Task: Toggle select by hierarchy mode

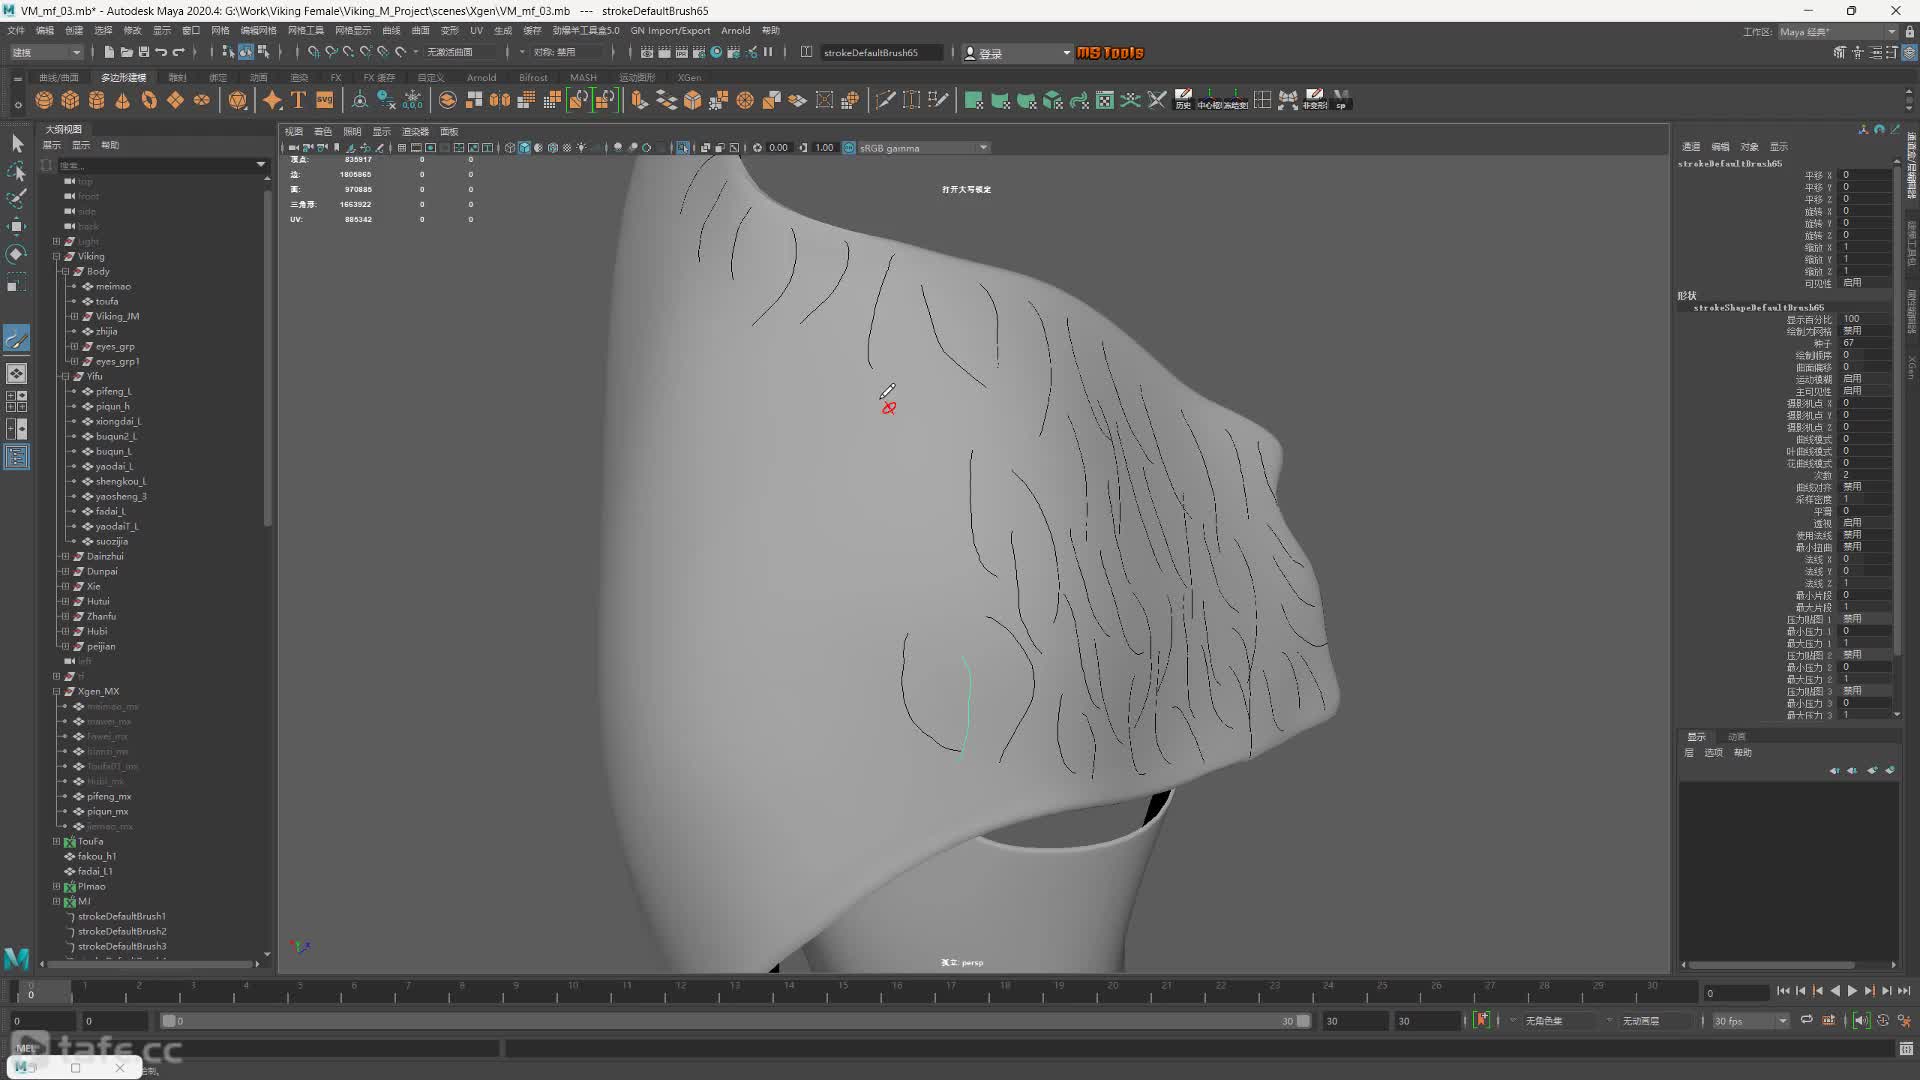Action: pyautogui.click(x=228, y=52)
